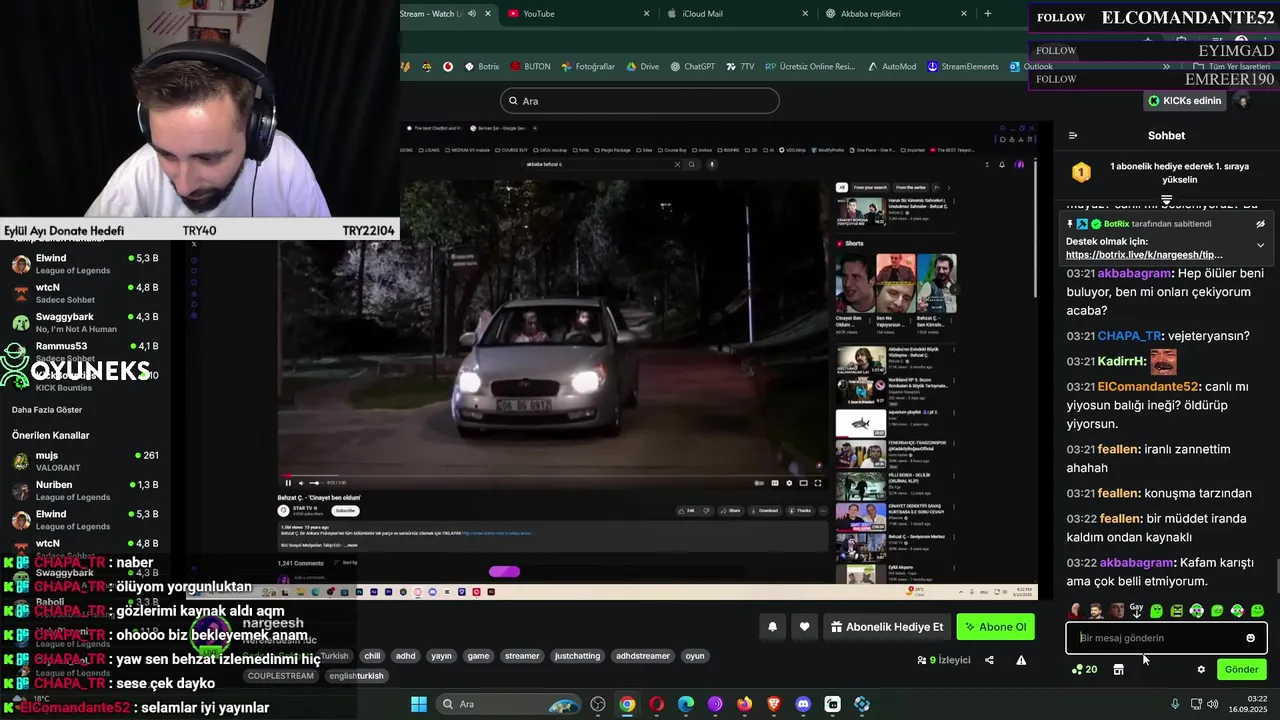The width and height of the screenshot is (1280, 720).
Task: Seek the YouTube video progress bar
Action: tap(552, 477)
